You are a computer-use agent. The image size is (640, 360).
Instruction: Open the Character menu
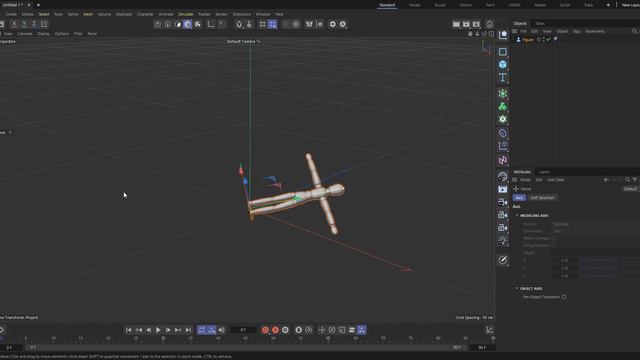point(145,14)
